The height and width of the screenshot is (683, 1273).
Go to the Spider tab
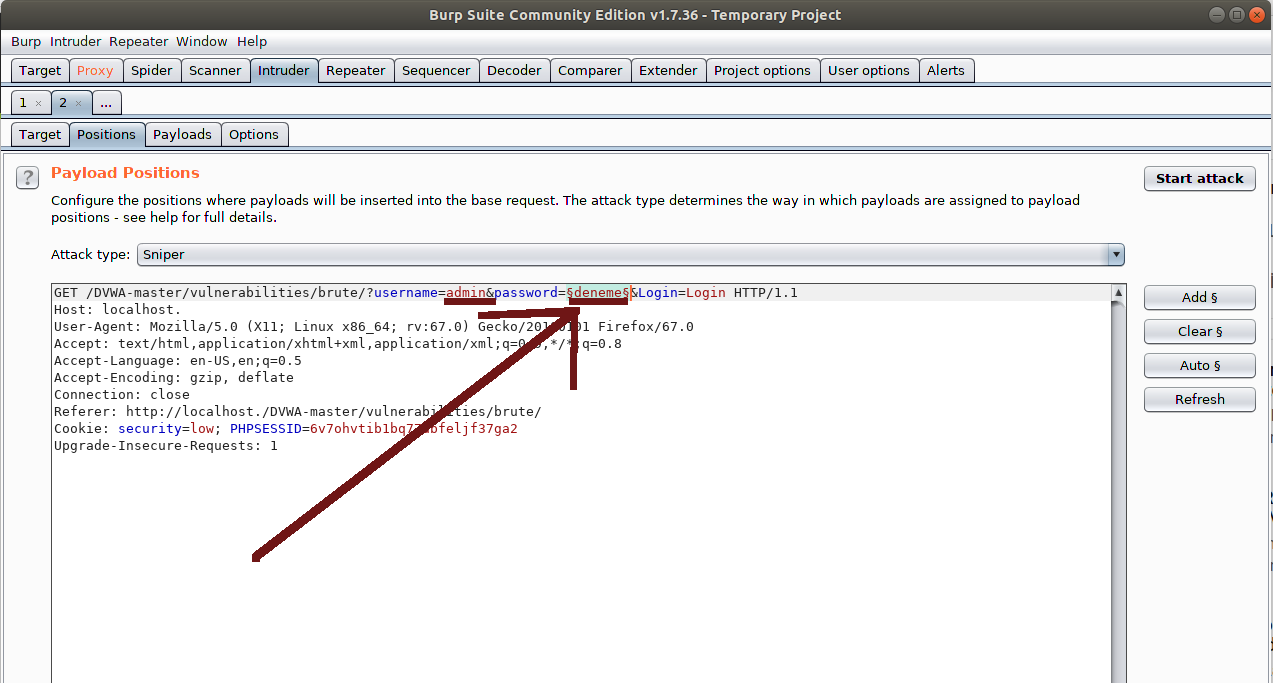coord(152,70)
